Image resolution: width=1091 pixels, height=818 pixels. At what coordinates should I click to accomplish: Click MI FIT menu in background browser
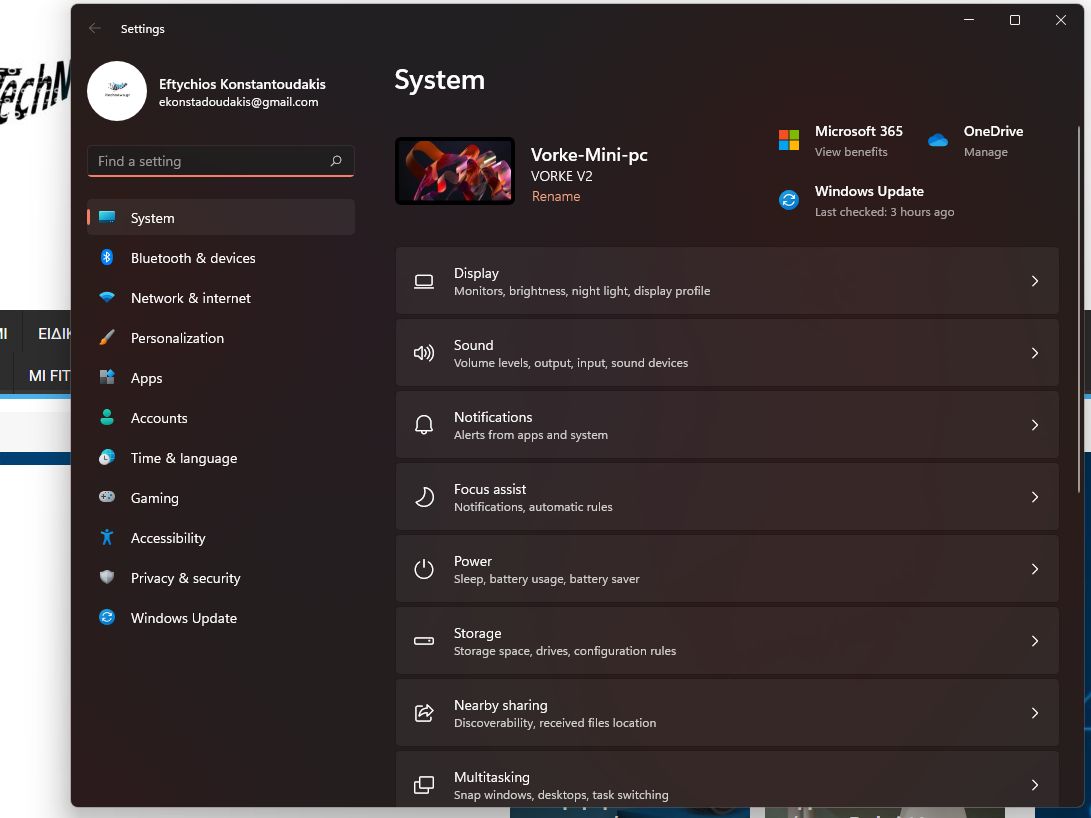(x=49, y=376)
